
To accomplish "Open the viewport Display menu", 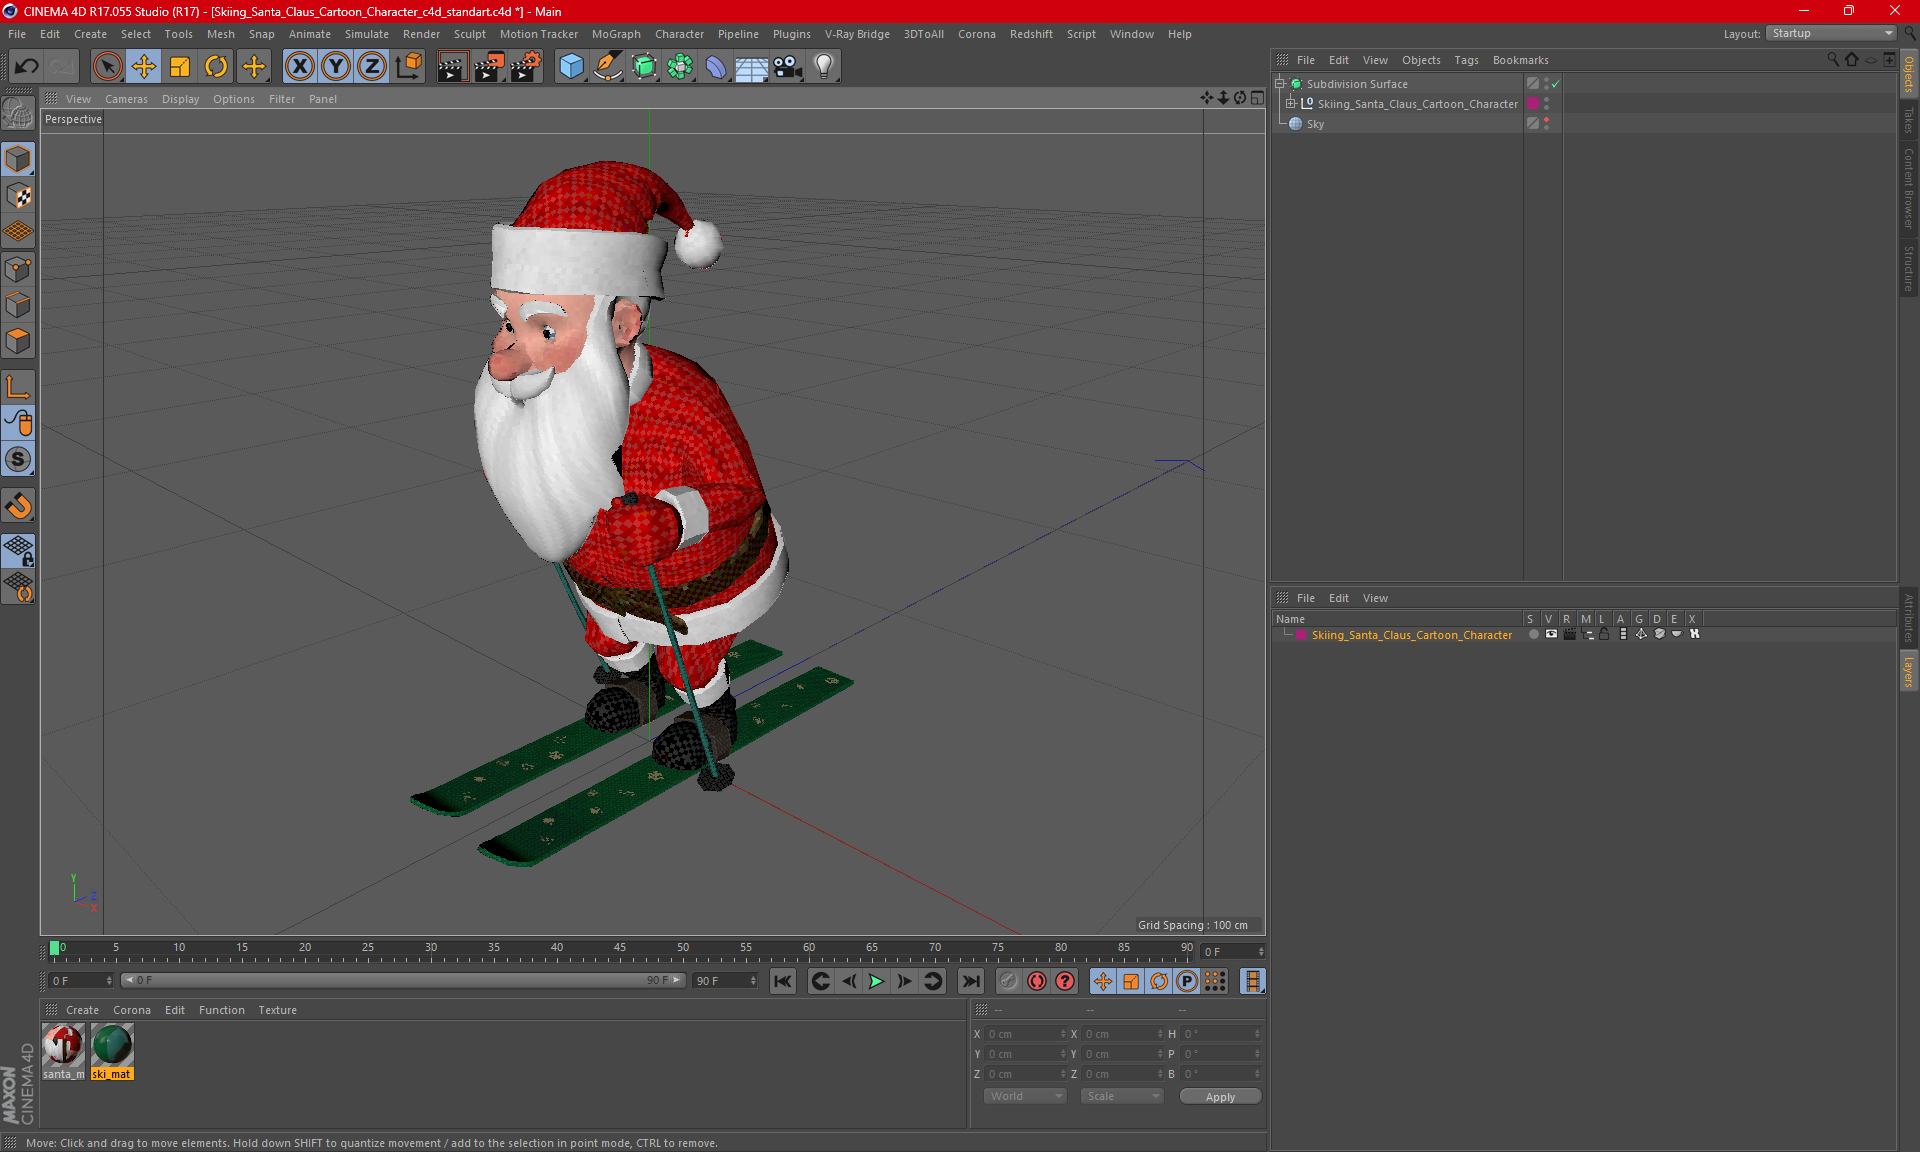I will [x=180, y=99].
